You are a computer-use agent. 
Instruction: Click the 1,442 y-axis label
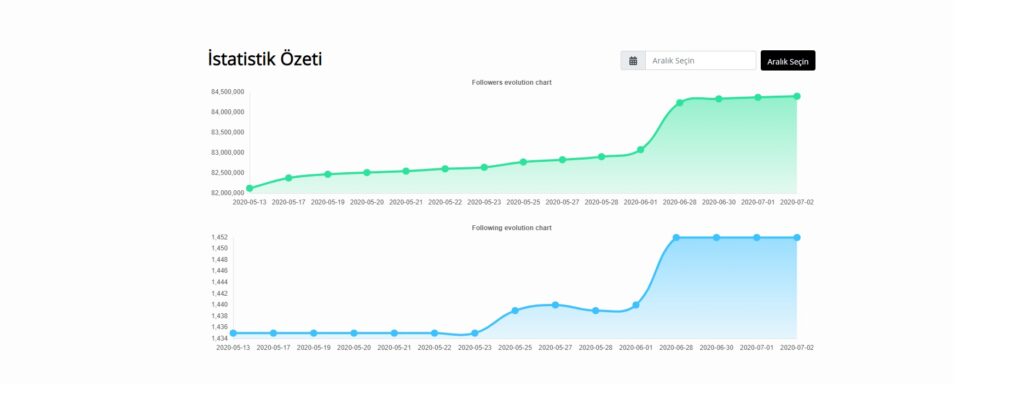click(x=219, y=293)
